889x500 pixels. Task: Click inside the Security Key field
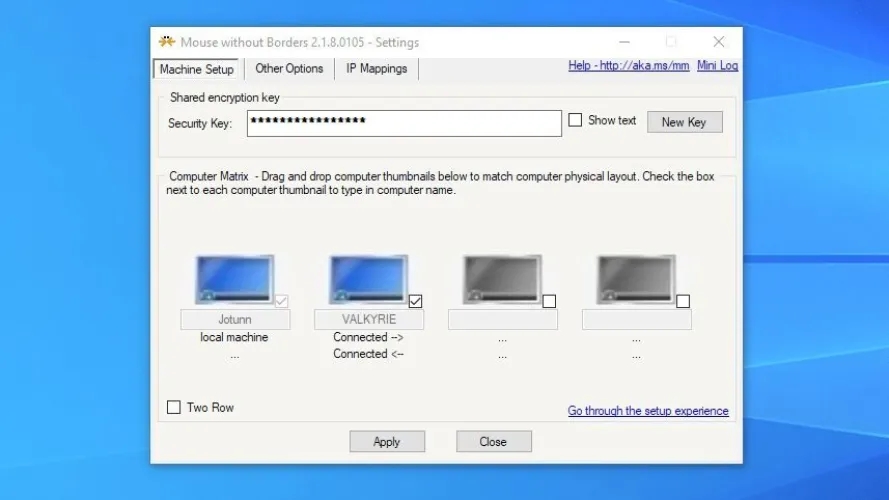tap(404, 122)
